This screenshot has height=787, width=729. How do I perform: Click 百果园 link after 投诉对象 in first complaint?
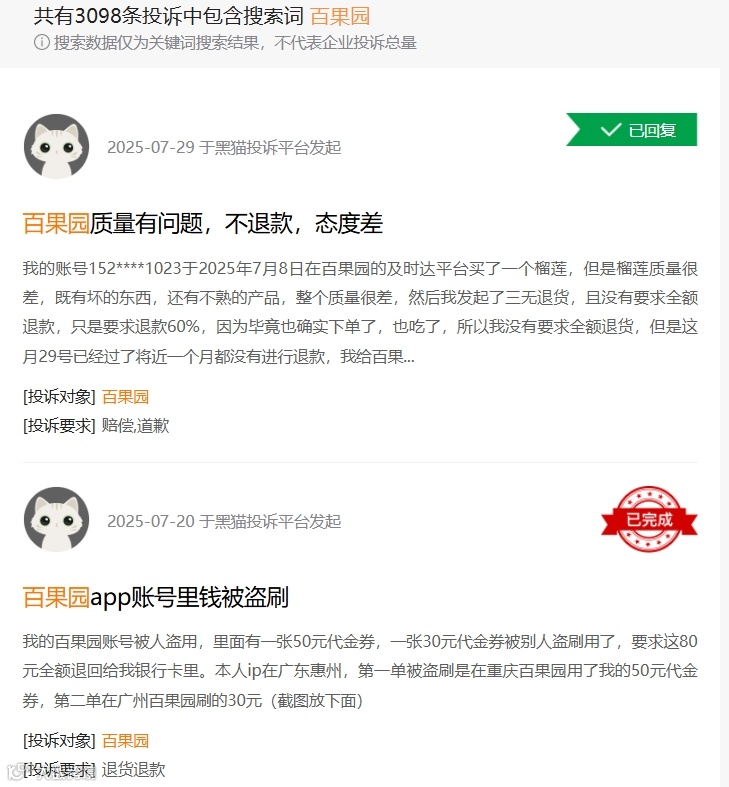(x=126, y=397)
